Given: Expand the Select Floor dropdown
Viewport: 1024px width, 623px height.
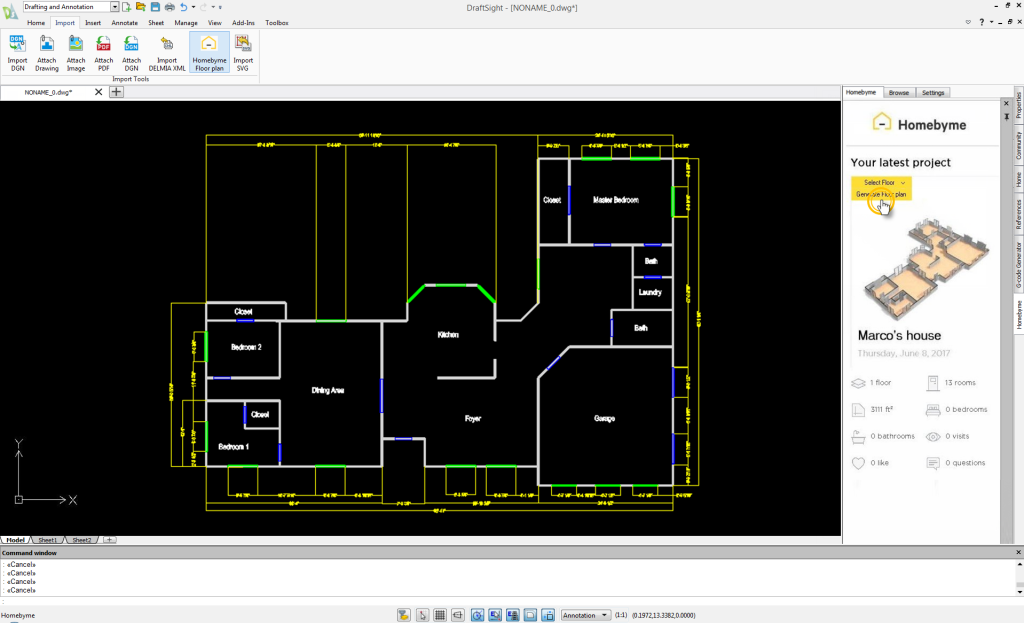Looking at the screenshot, I should [x=881, y=182].
